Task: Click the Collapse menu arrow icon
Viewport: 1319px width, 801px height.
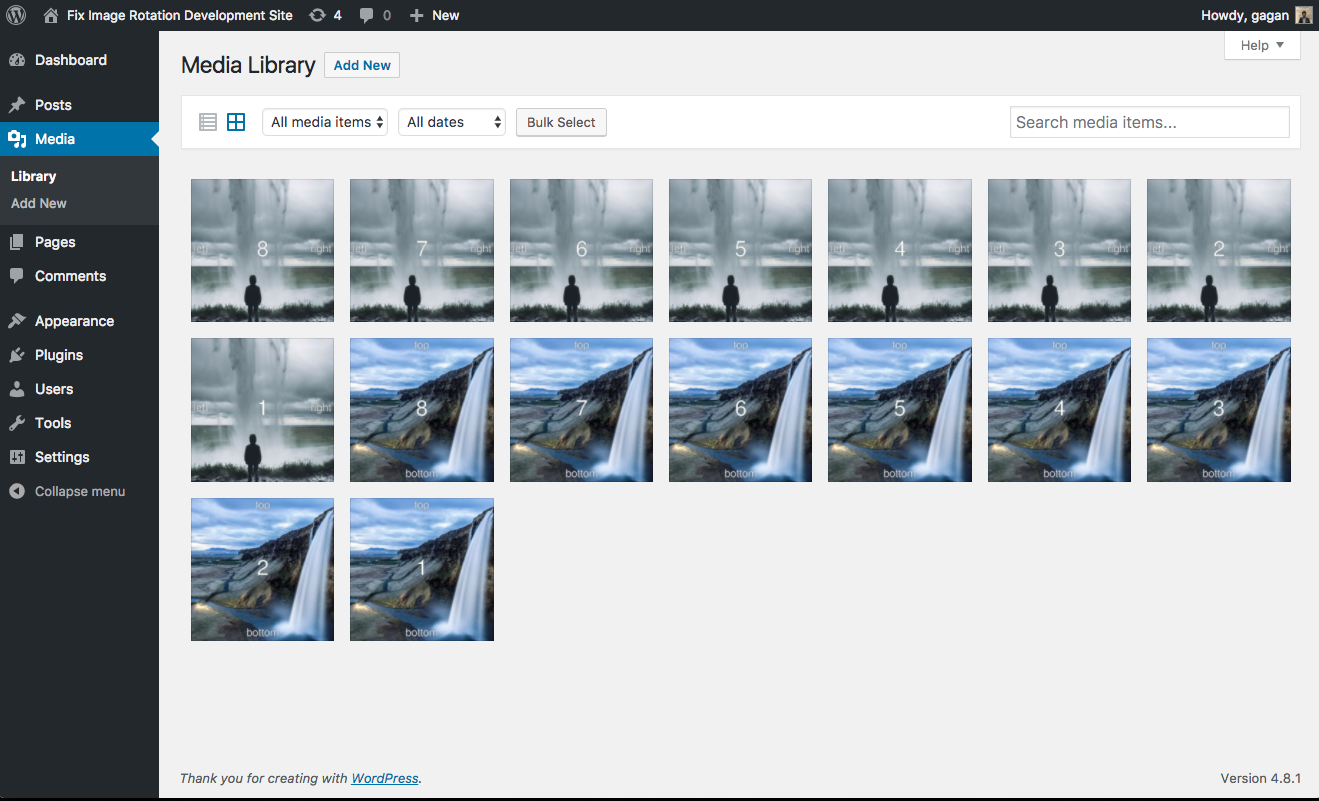Action: (17, 491)
